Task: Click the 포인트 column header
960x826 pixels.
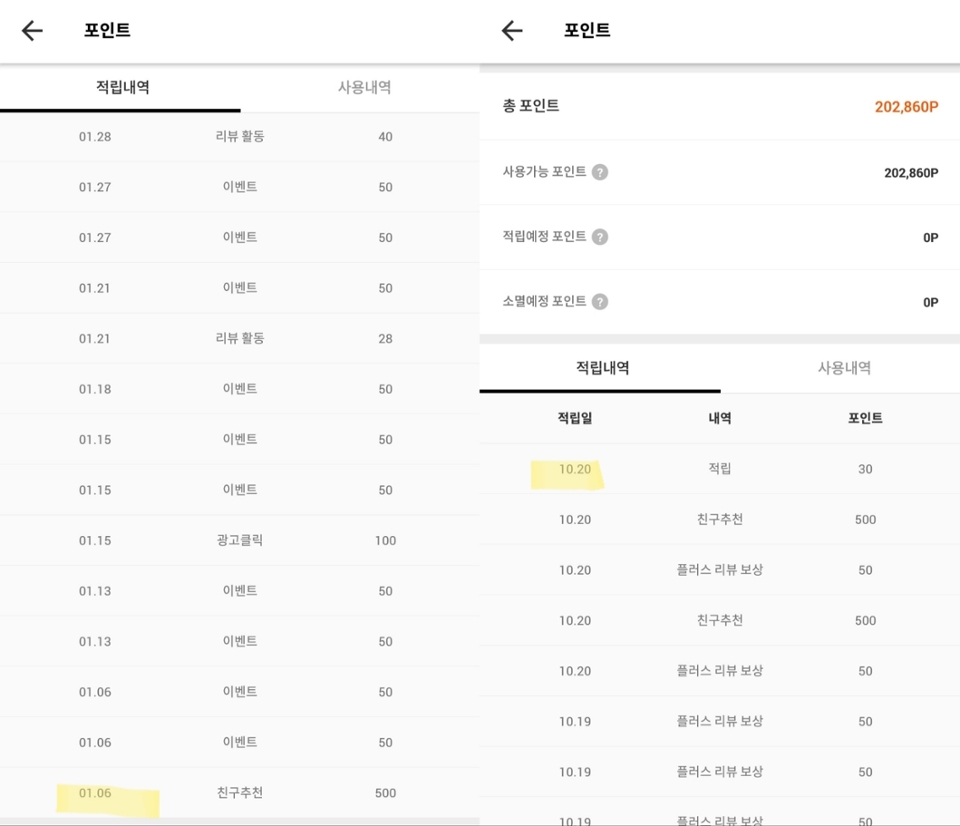Action: click(865, 419)
